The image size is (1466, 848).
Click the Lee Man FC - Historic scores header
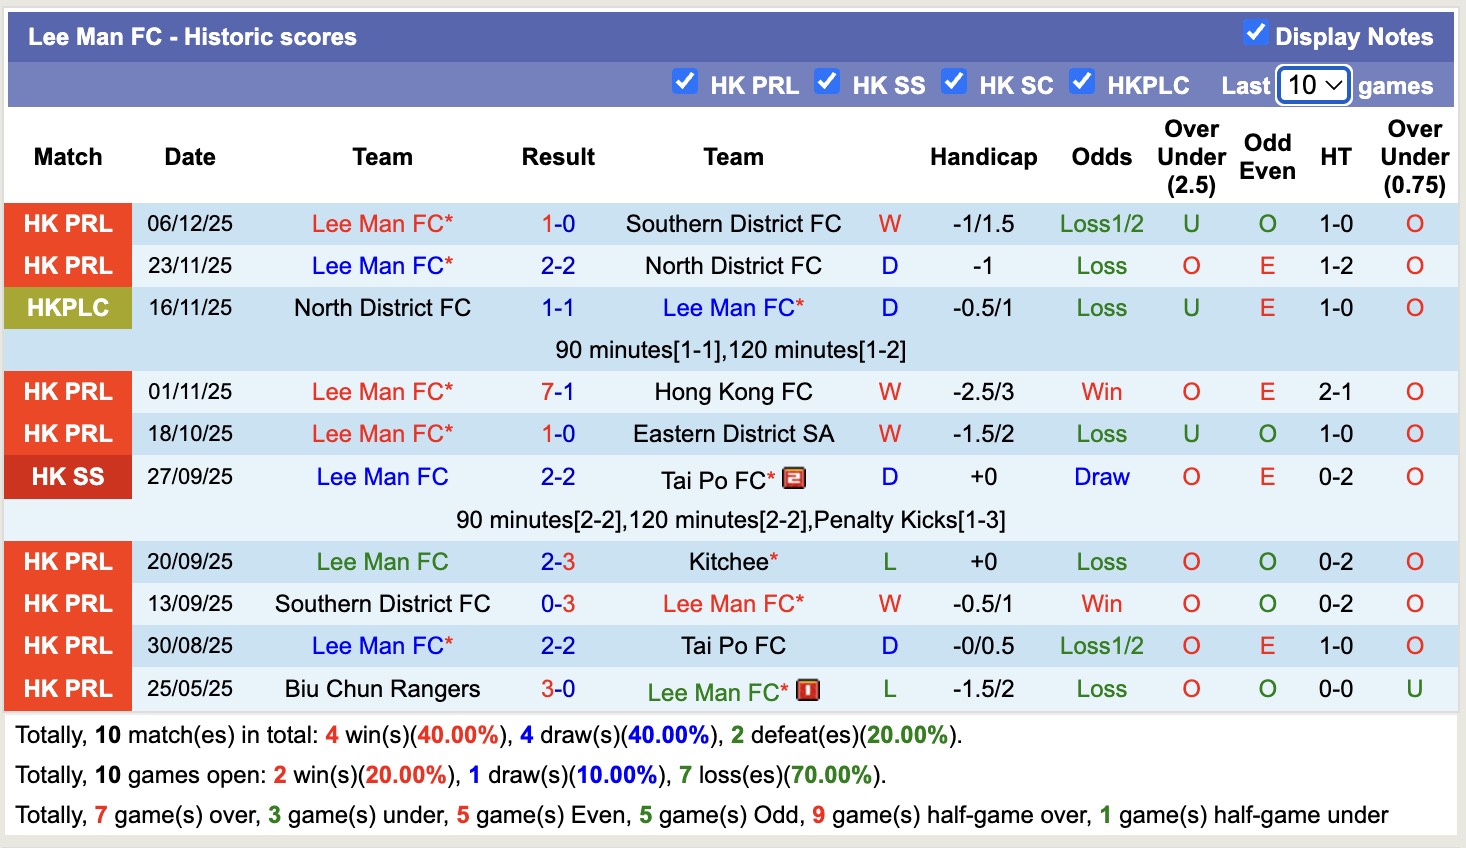pos(193,36)
